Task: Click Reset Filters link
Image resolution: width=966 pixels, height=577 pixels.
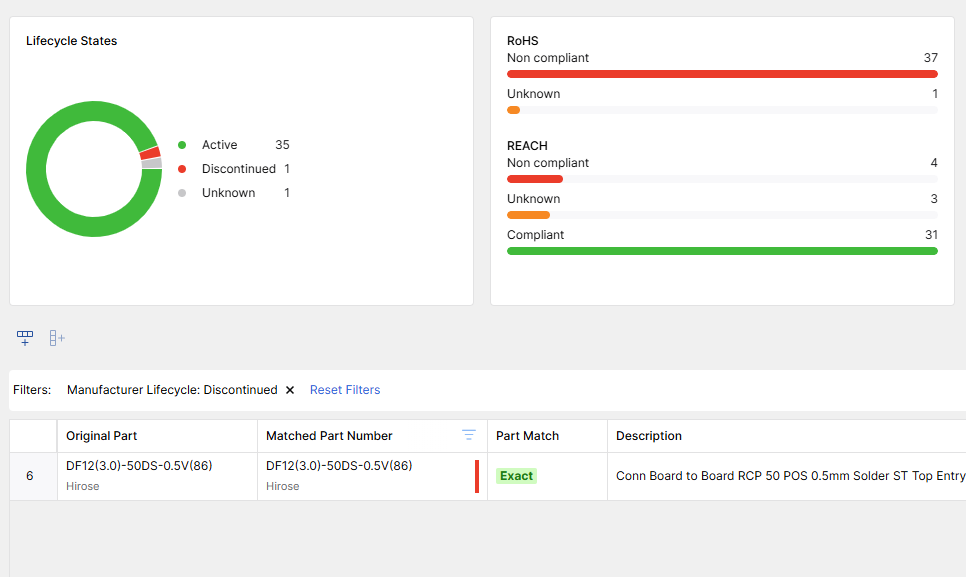Action: [345, 390]
